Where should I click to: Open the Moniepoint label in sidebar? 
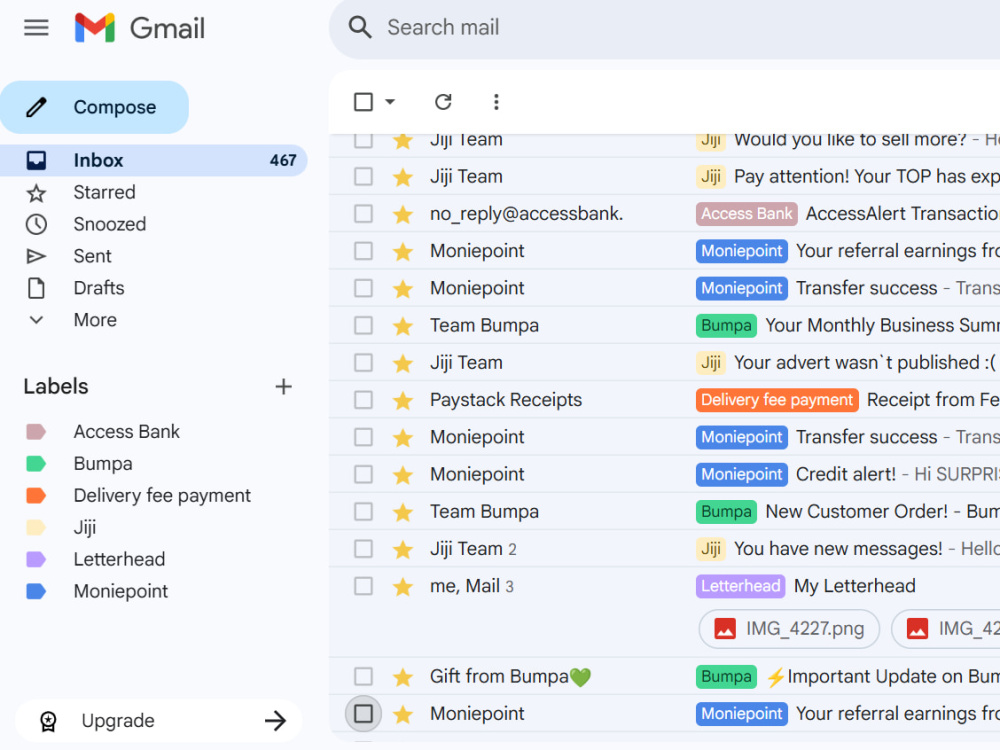click(x=121, y=591)
